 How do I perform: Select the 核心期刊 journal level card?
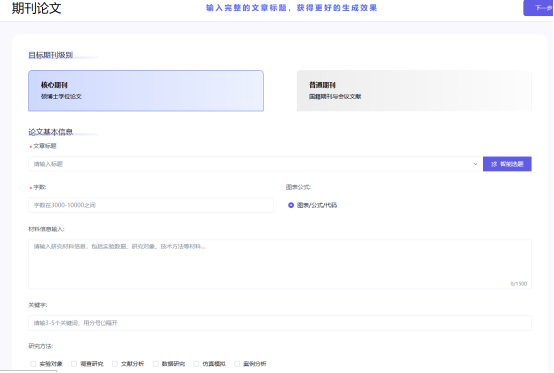(146, 91)
